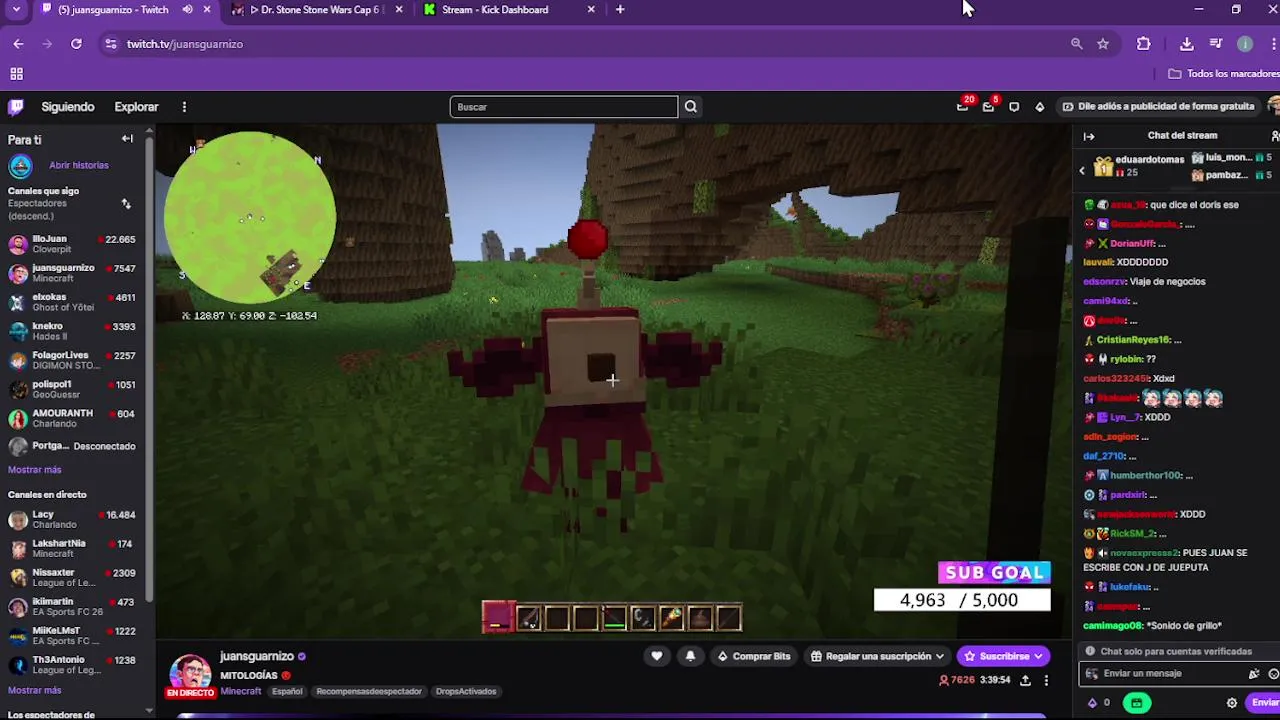Click Abrir historias link

(79, 165)
